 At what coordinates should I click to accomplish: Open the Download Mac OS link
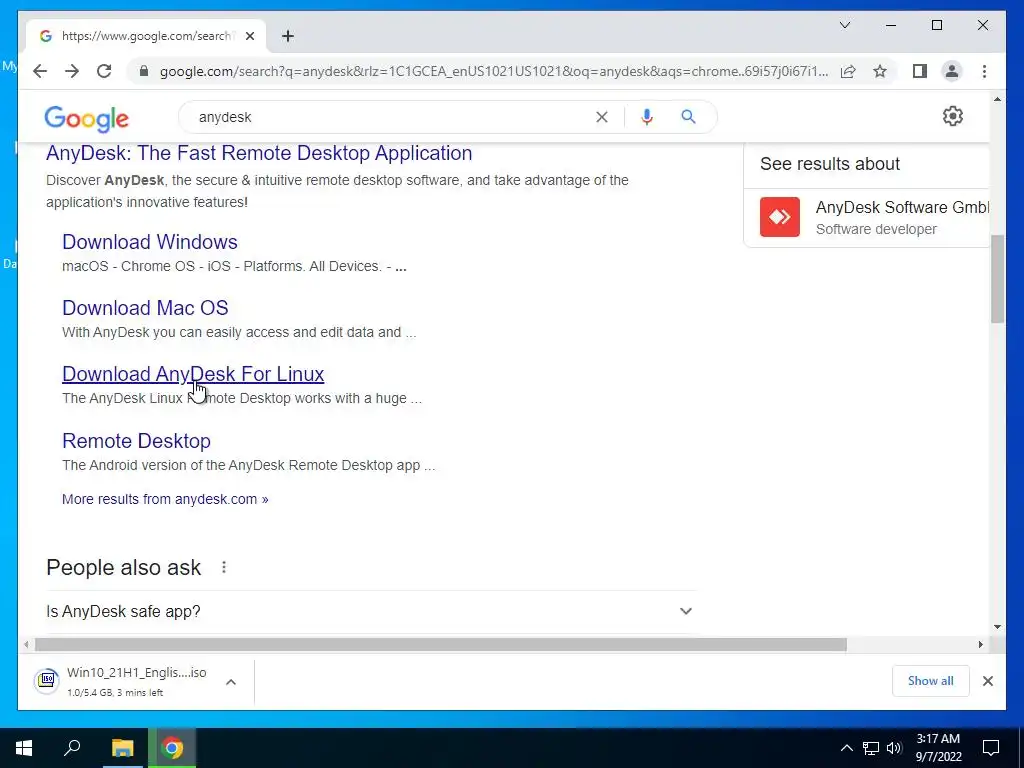click(145, 308)
